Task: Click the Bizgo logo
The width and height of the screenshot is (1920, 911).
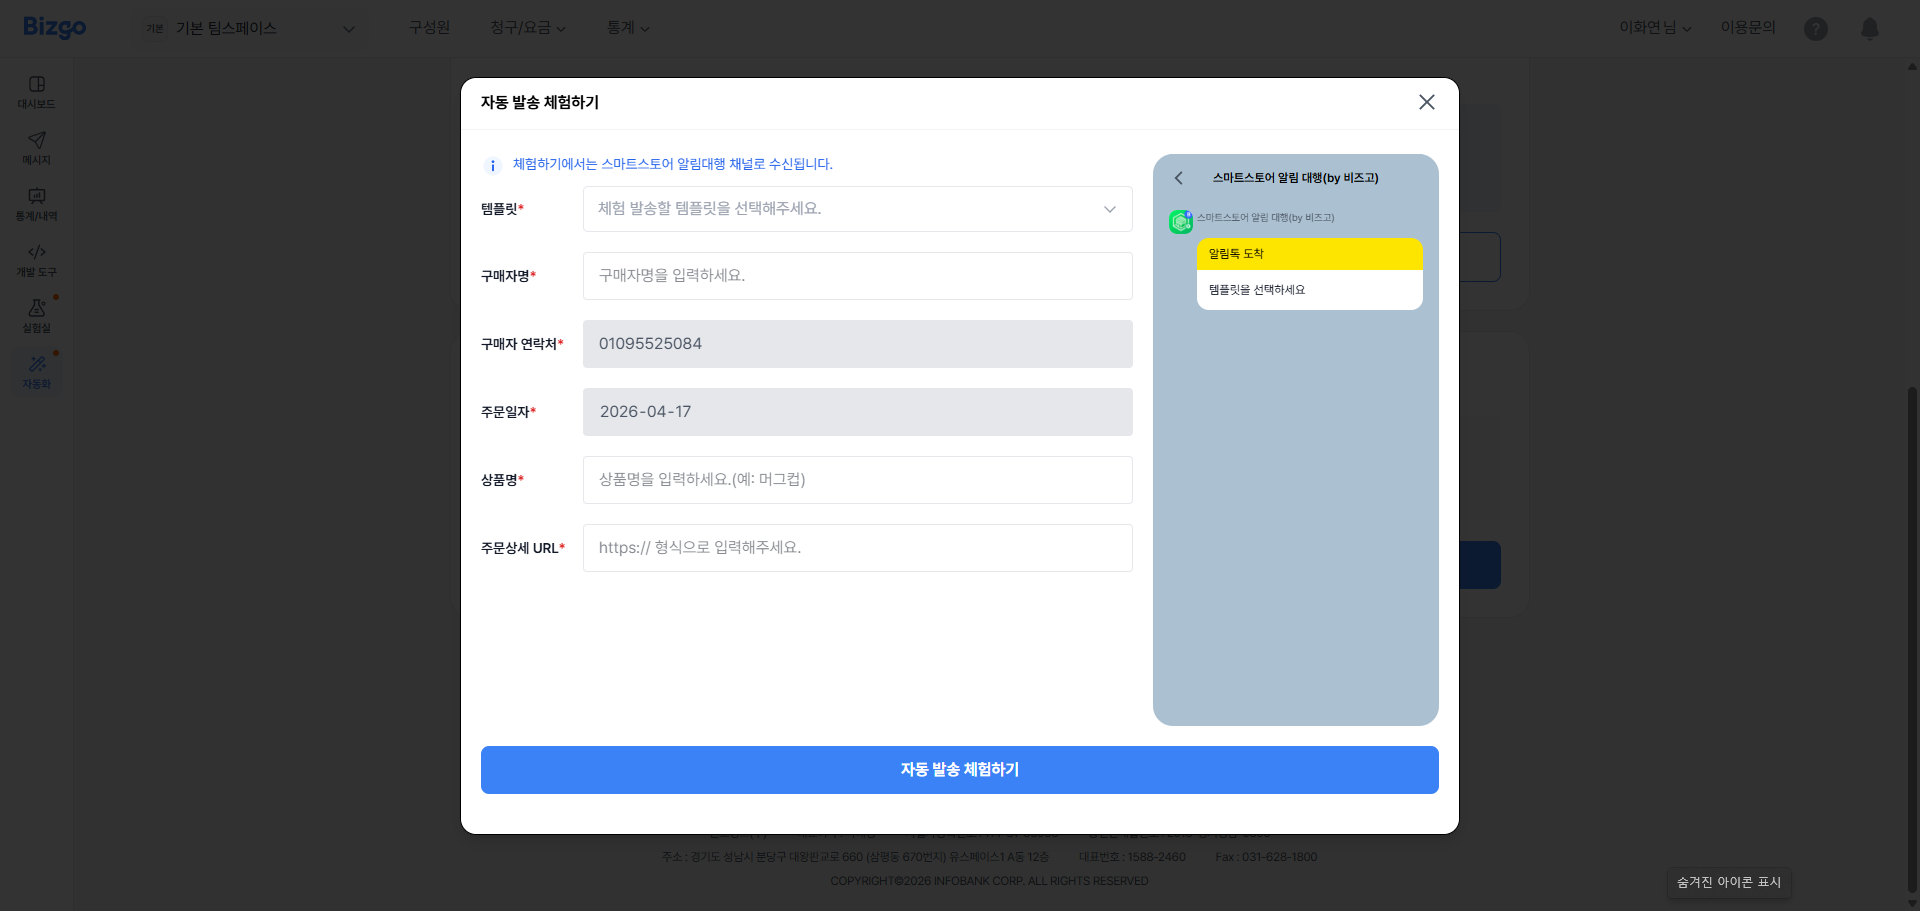Action: pos(54,27)
